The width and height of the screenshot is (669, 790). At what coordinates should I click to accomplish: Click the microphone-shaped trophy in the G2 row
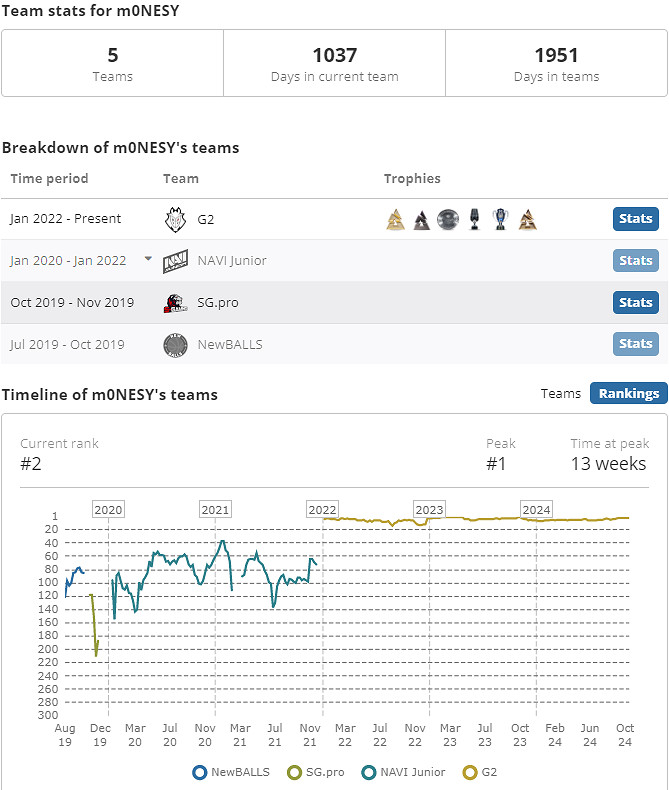pyautogui.click(x=474, y=219)
